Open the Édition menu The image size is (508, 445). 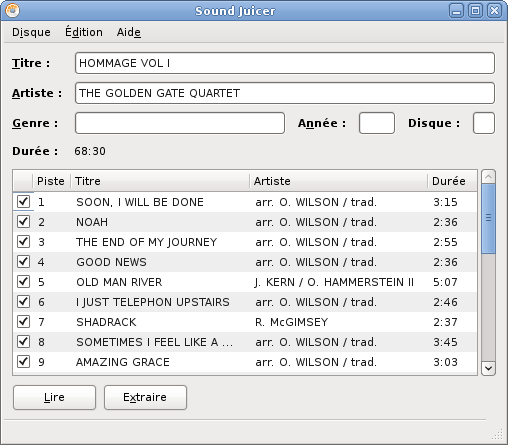(84, 32)
